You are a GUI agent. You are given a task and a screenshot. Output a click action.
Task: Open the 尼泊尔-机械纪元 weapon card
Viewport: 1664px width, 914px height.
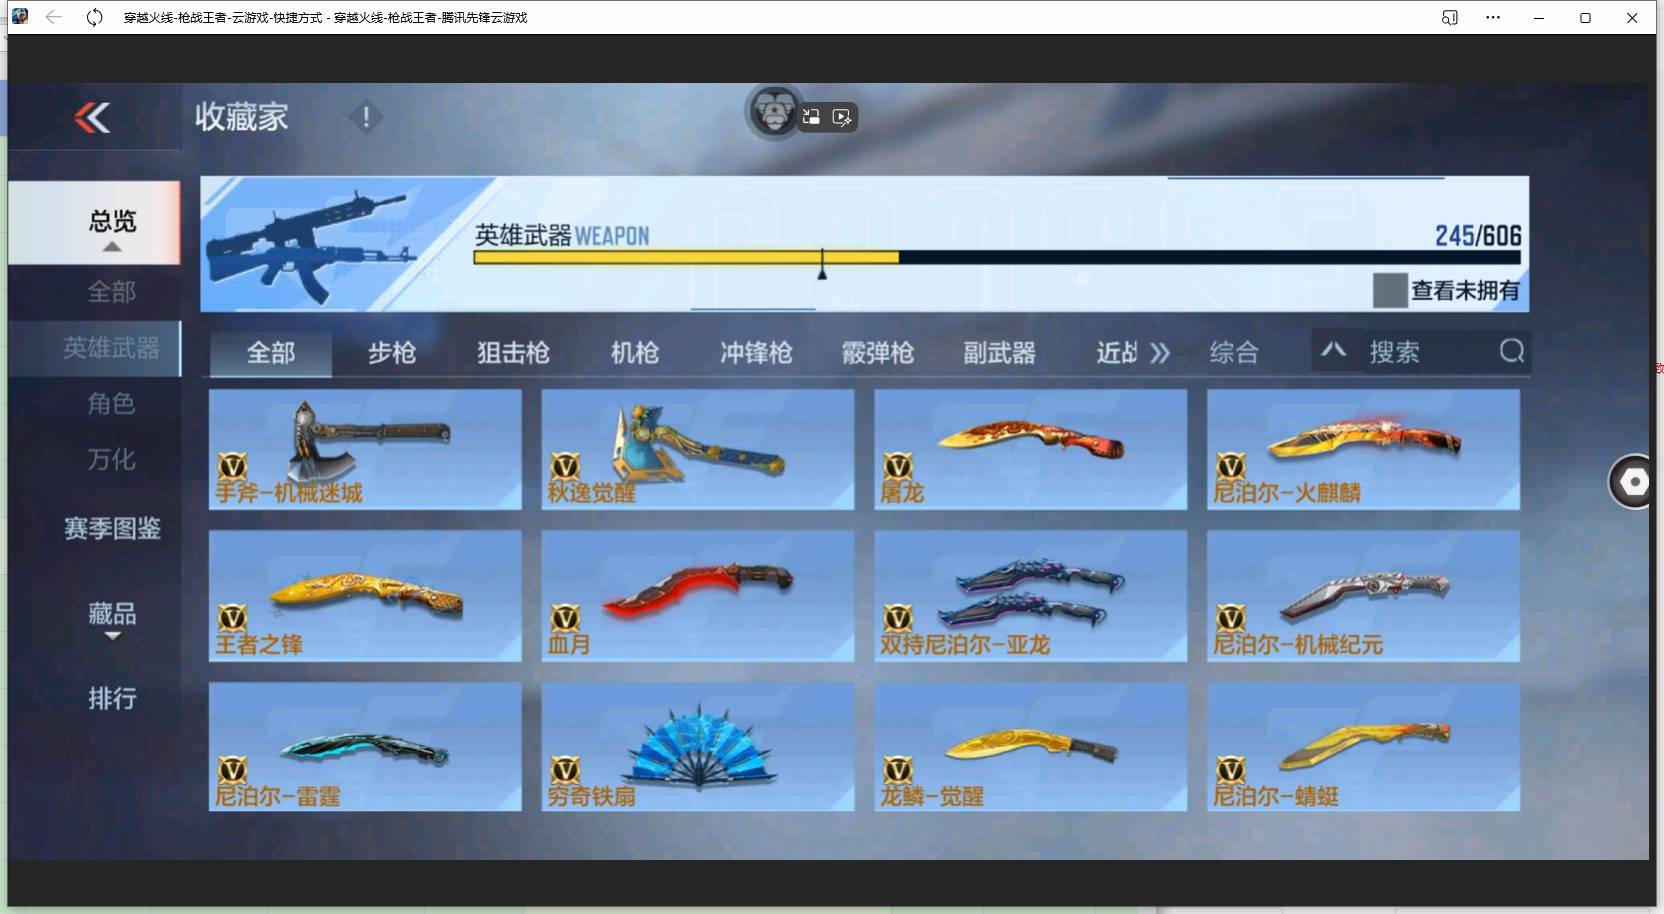pyautogui.click(x=1364, y=596)
